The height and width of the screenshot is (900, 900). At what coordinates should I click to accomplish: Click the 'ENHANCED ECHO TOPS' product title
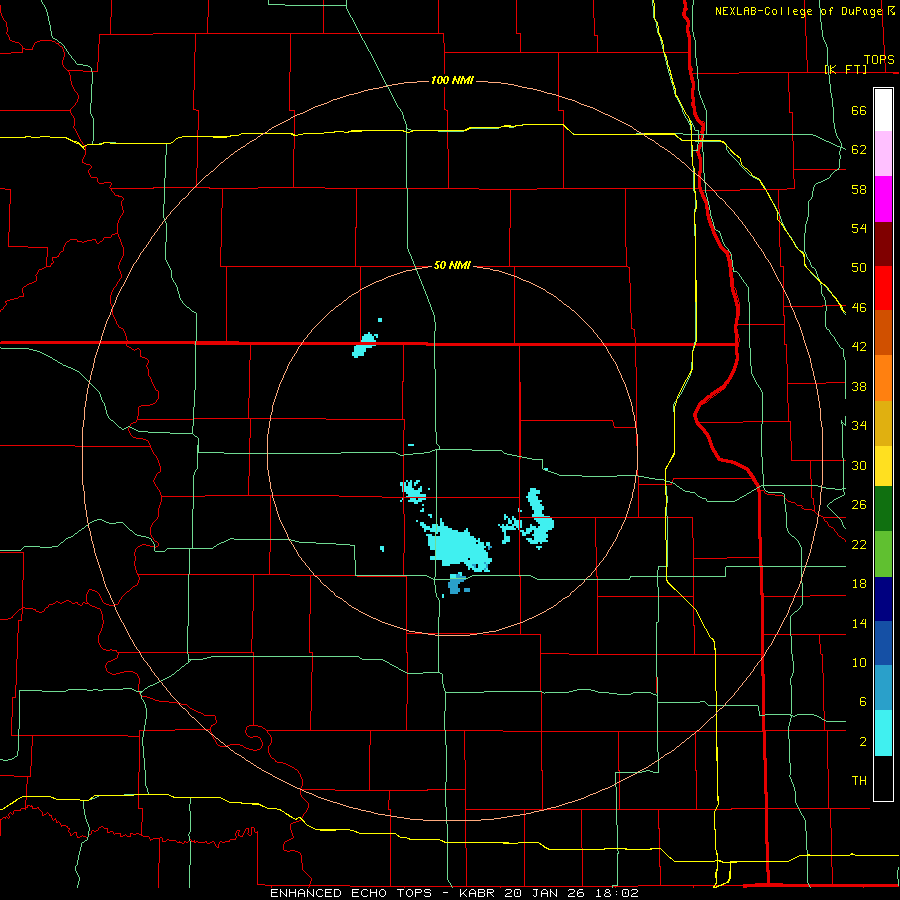[351, 893]
